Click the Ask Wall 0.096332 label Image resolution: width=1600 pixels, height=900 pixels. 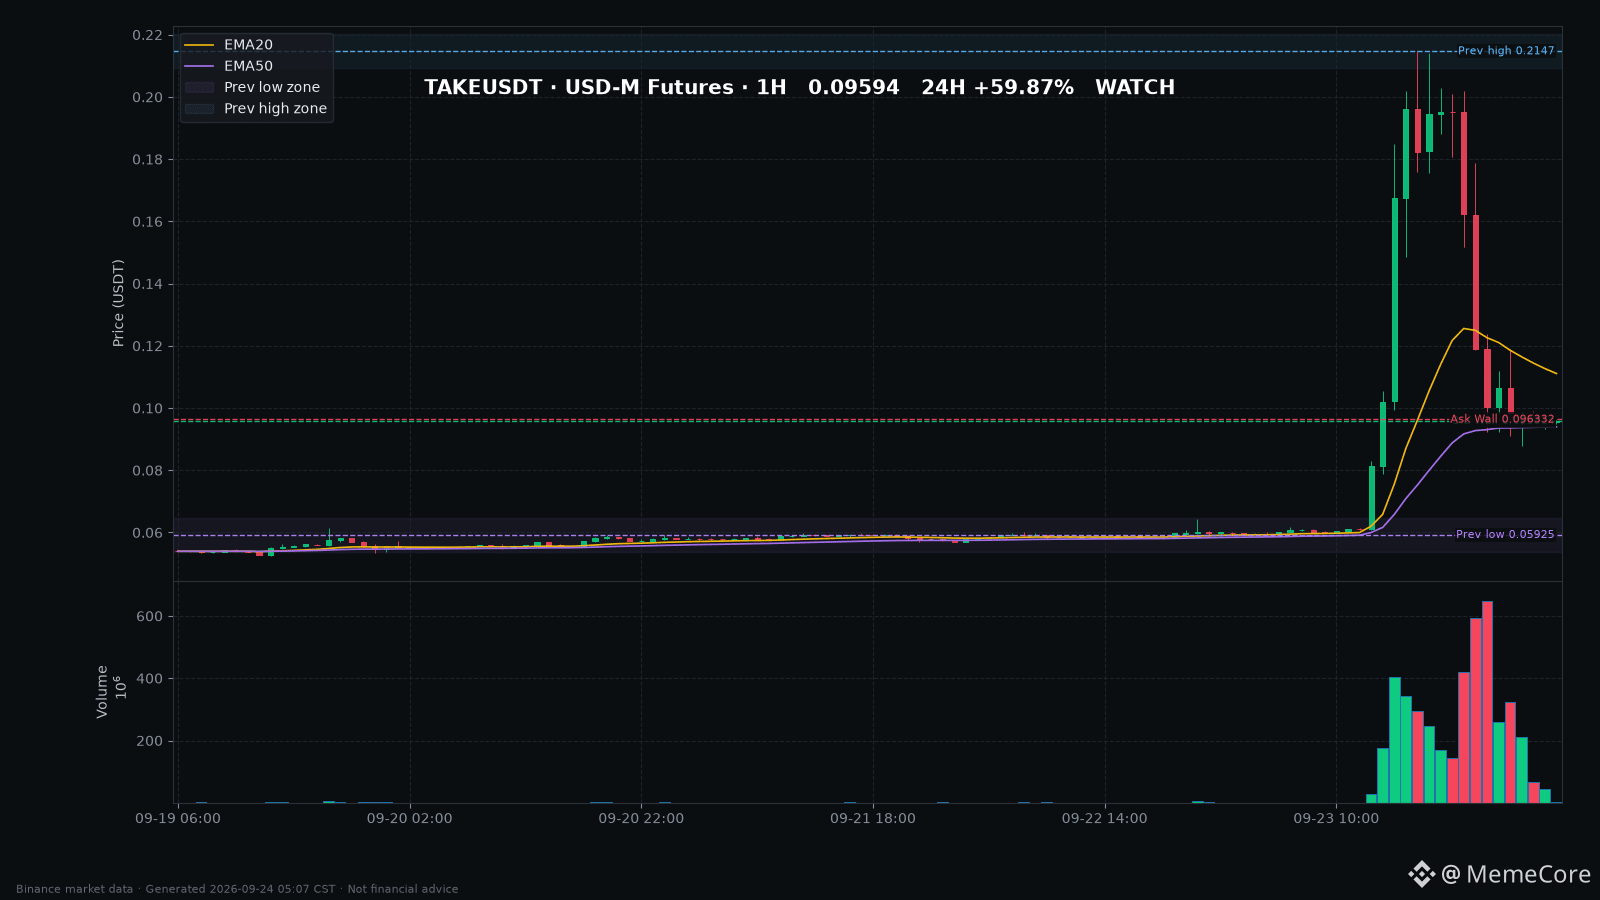[x=1502, y=419]
